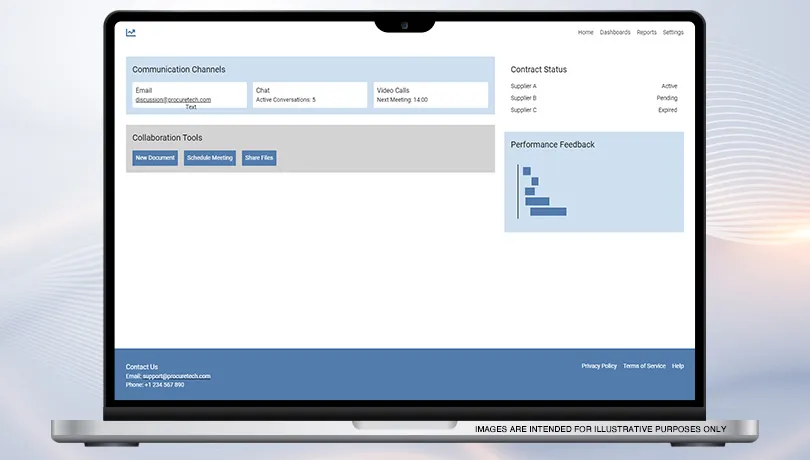Click the chart logo icon
The width and height of the screenshot is (810, 460).
pyautogui.click(x=131, y=32)
